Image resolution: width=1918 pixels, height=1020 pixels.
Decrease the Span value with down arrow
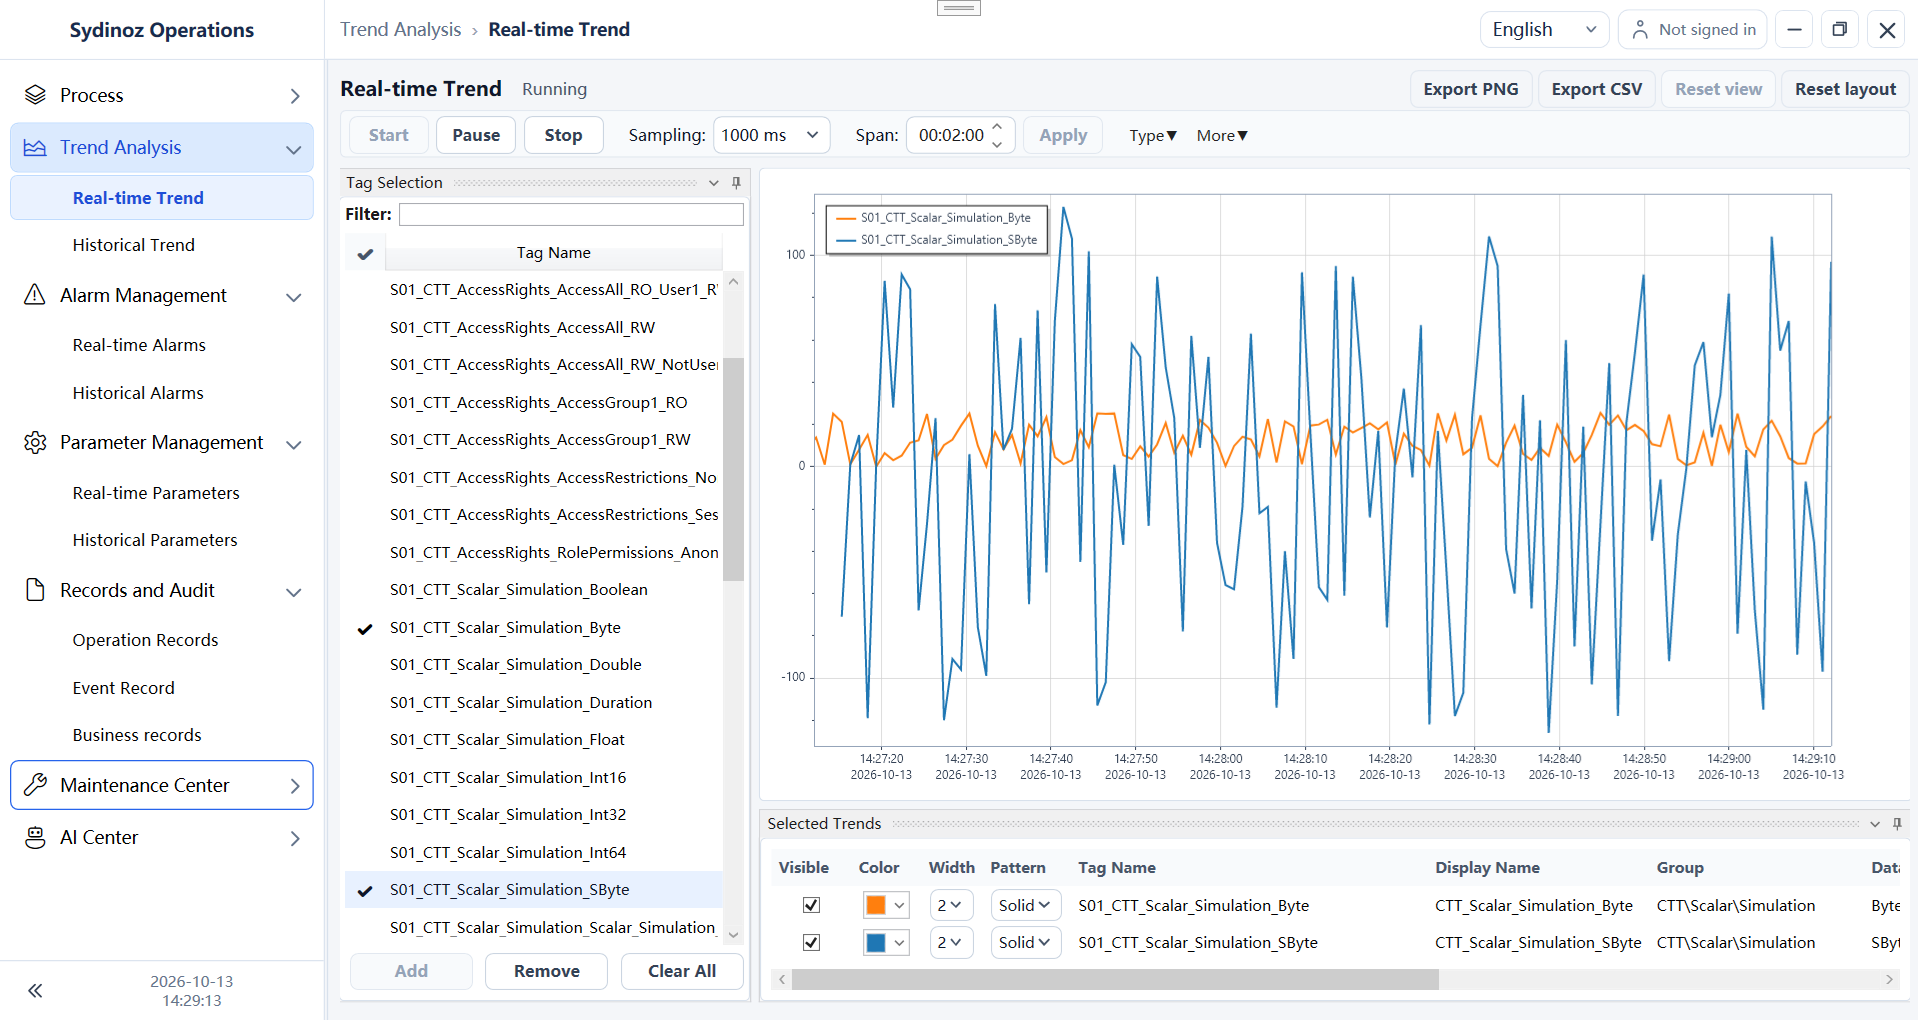tap(997, 144)
